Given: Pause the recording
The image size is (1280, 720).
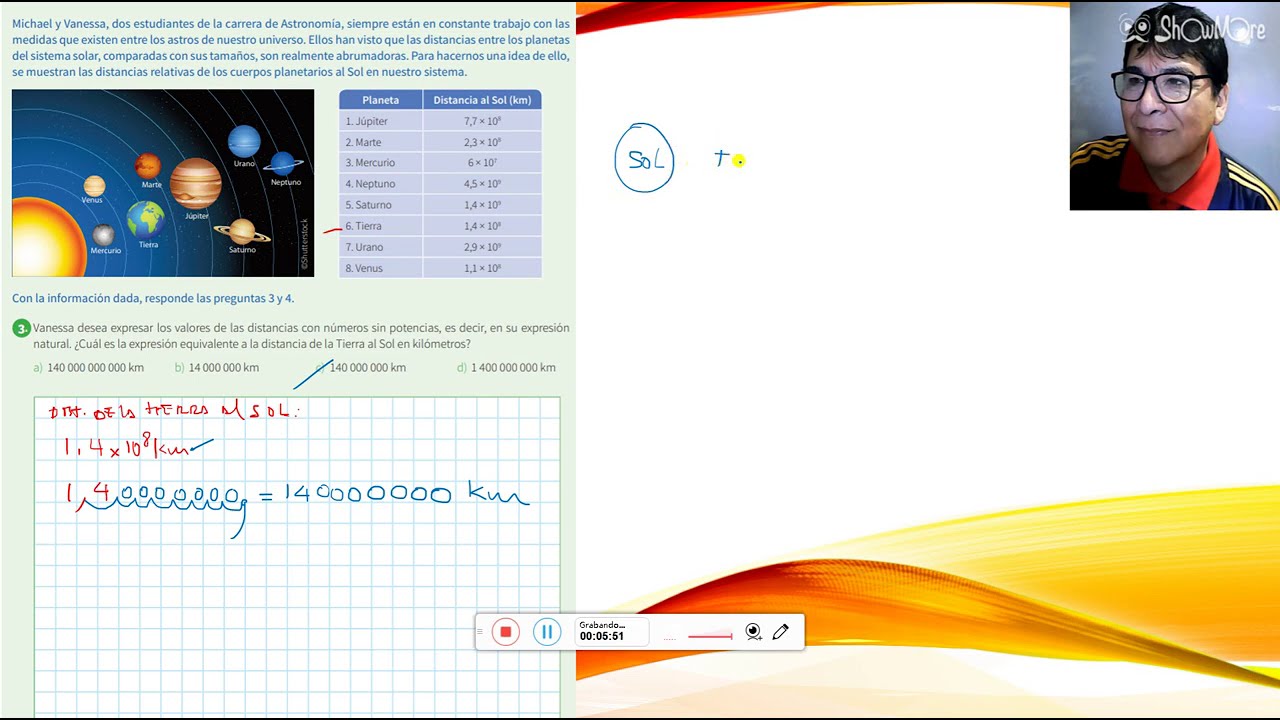Looking at the screenshot, I should point(547,632).
